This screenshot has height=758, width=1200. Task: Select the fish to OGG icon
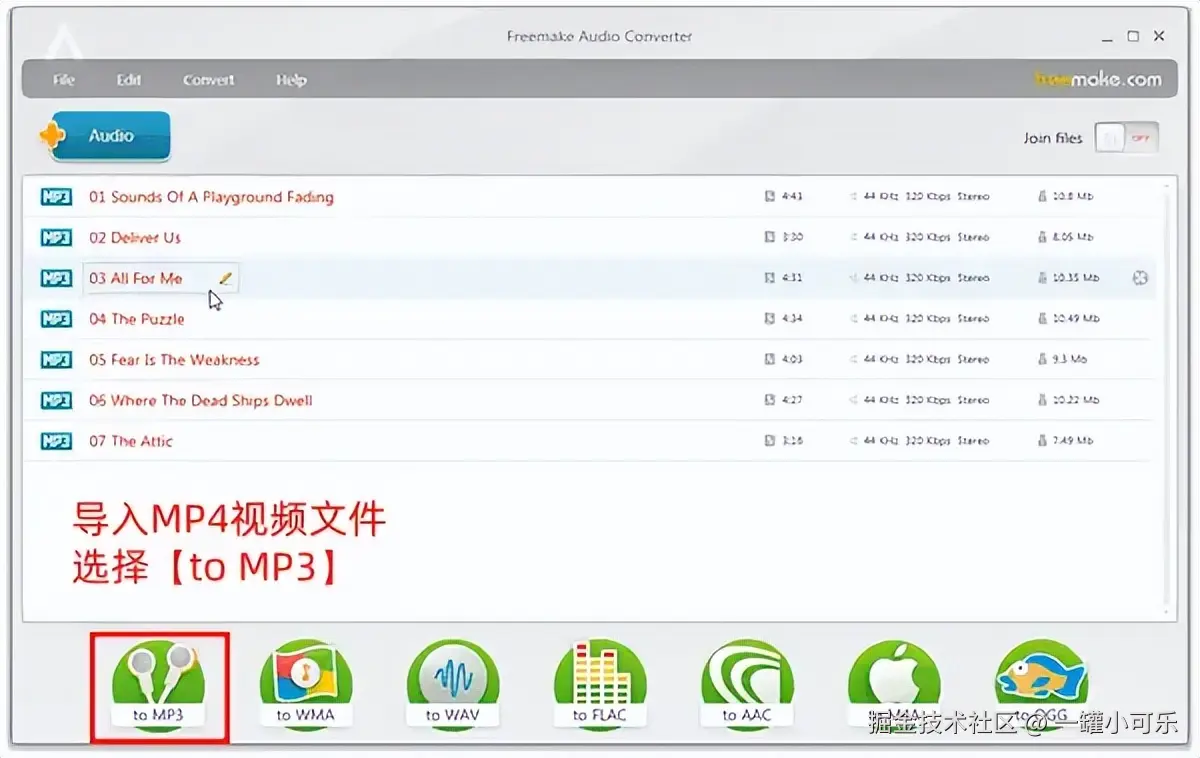(x=1042, y=685)
